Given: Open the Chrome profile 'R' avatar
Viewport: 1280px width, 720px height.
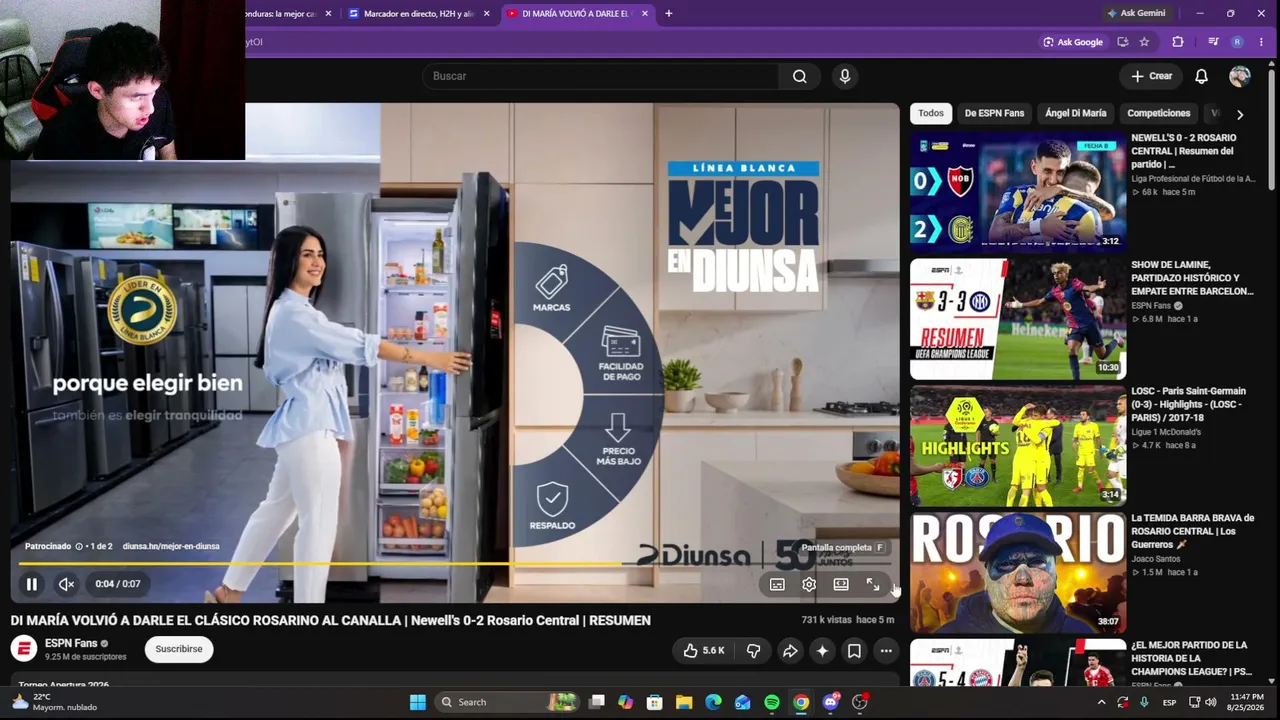Looking at the screenshot, I should pyautogui.click(x=1237, y=42).
